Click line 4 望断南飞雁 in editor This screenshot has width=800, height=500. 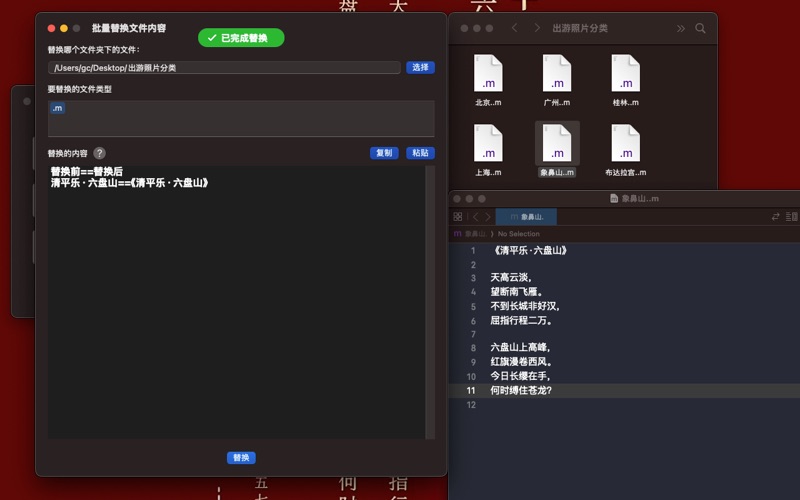pyautogui.click(x=516, y=292)
